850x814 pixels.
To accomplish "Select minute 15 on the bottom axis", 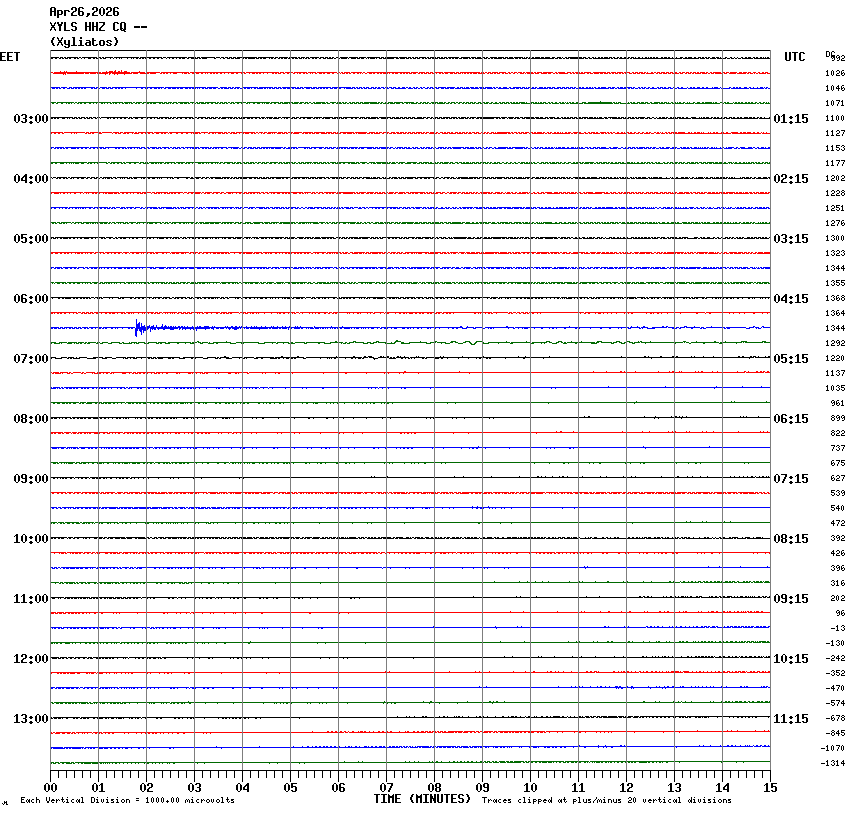I will (x=770, y=787).
